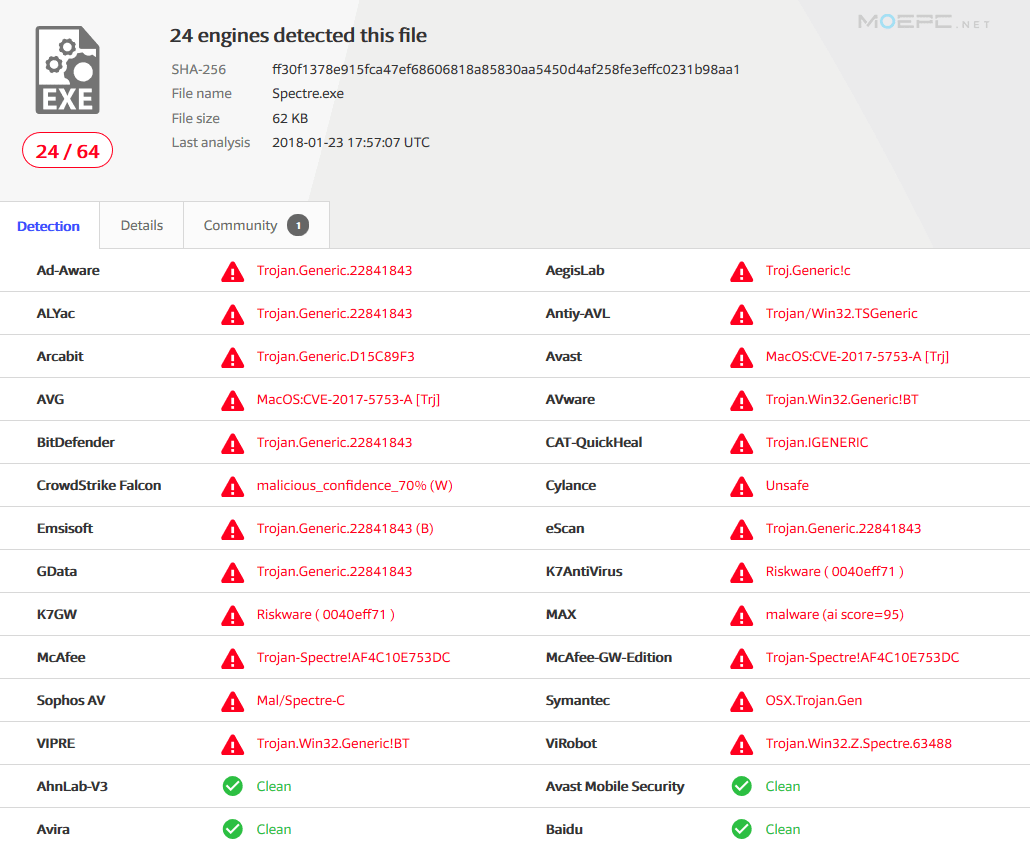Screen dimensions: 1030x847
Task: Click the SHA-256 hash value
Action: 506,70
